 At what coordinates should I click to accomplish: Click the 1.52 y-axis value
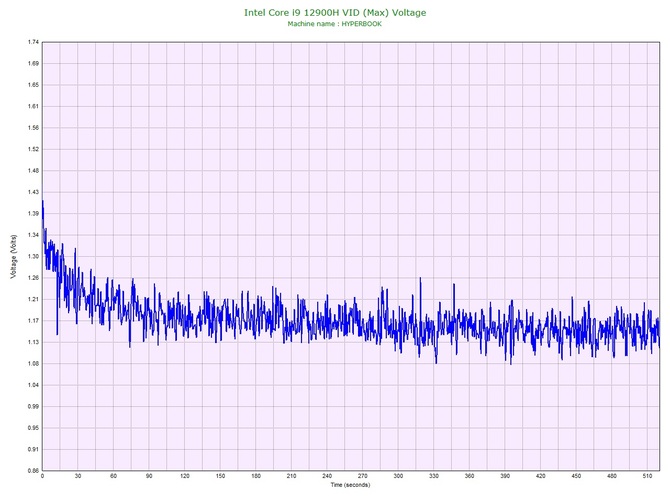(33, 149)
